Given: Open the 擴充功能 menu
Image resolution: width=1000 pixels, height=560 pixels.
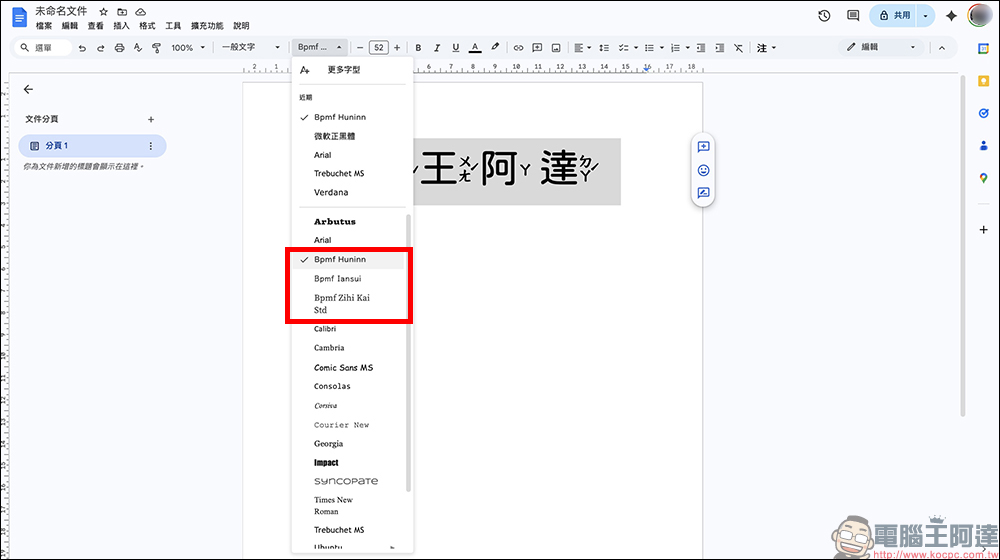Looking at the screenshot, I should point(207,26).
